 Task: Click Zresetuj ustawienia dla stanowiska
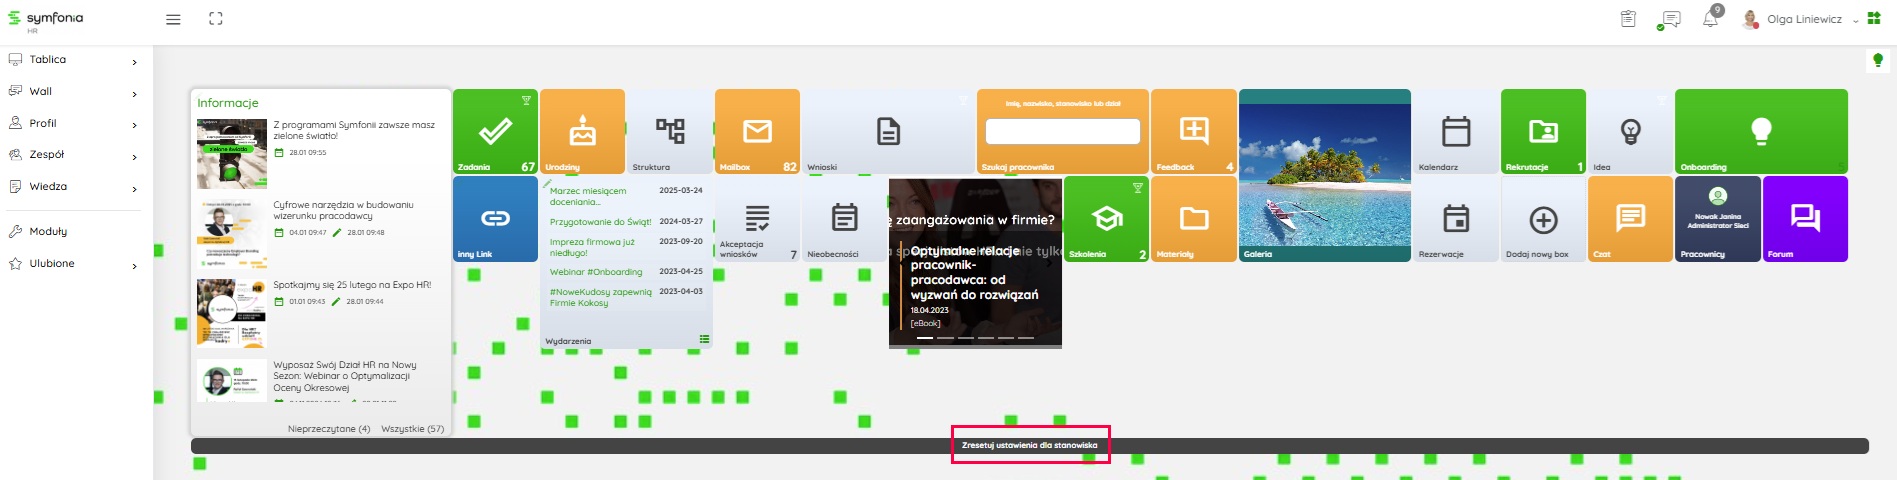(x=1029, y=446)
